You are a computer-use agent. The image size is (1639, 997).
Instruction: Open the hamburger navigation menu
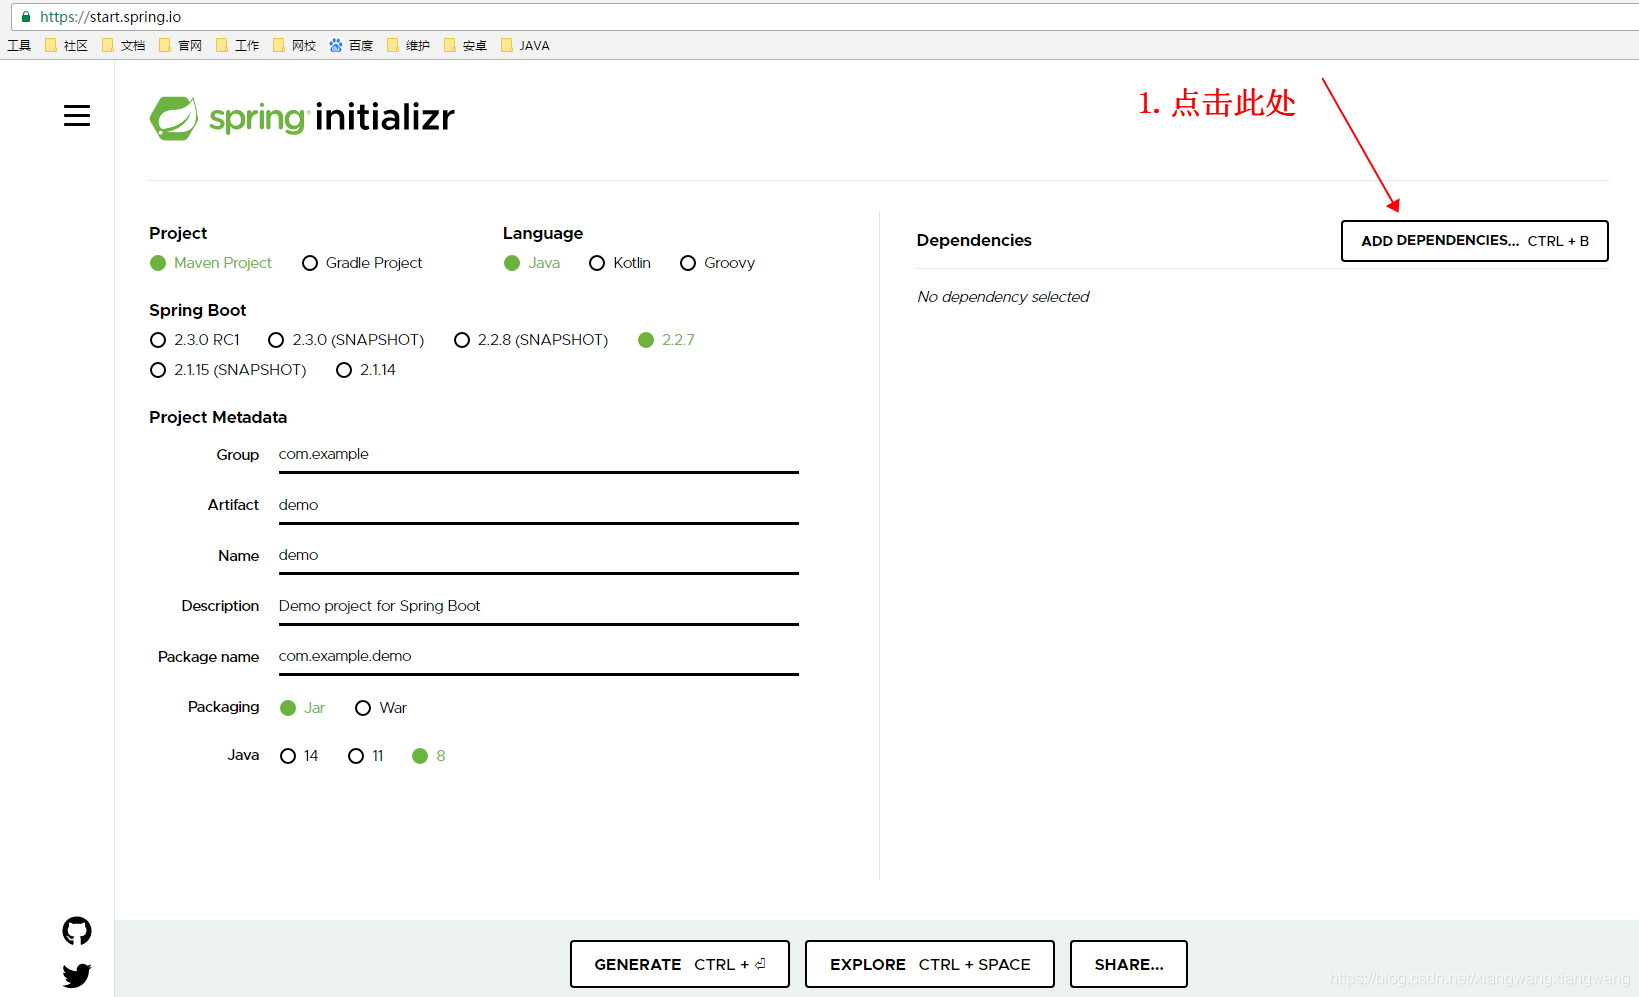[77, 115]
